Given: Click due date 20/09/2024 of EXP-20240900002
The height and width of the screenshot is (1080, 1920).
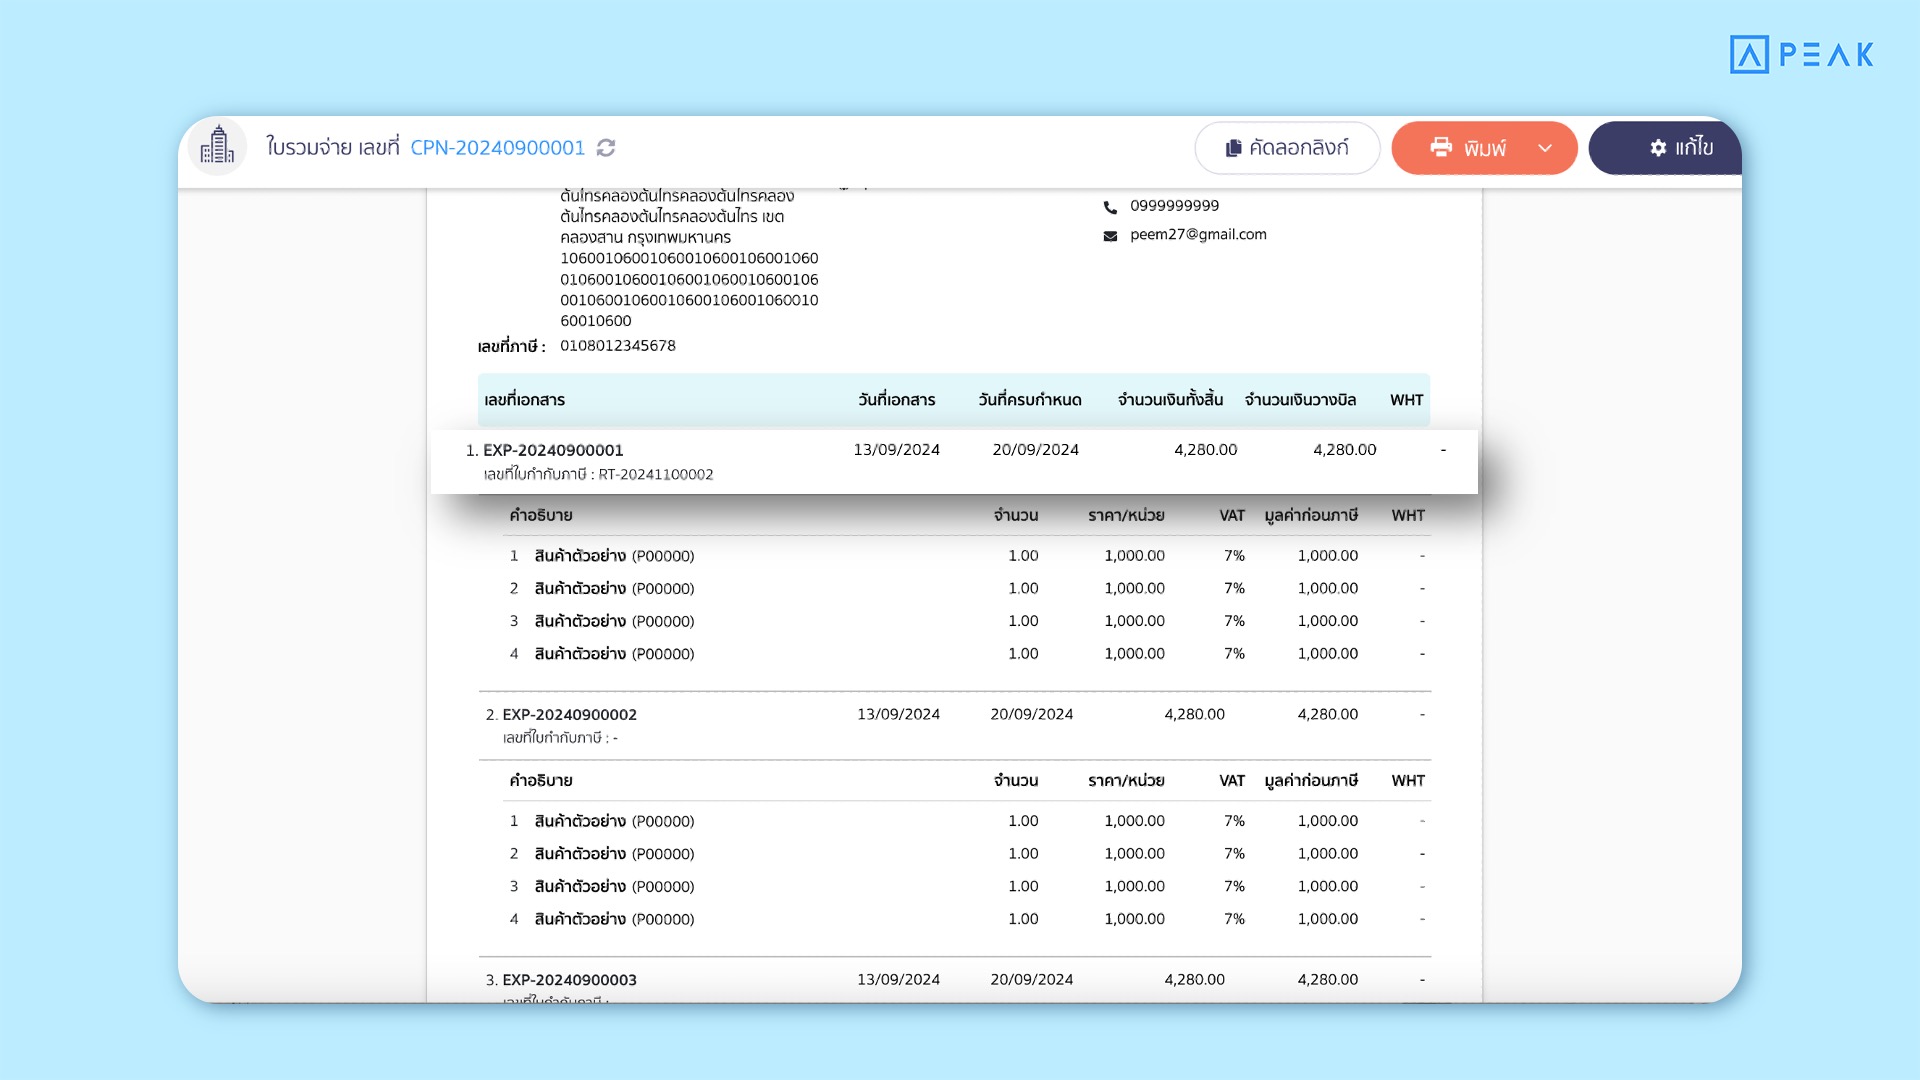Looking at the screenshot, I should [x=1031, y=714].
